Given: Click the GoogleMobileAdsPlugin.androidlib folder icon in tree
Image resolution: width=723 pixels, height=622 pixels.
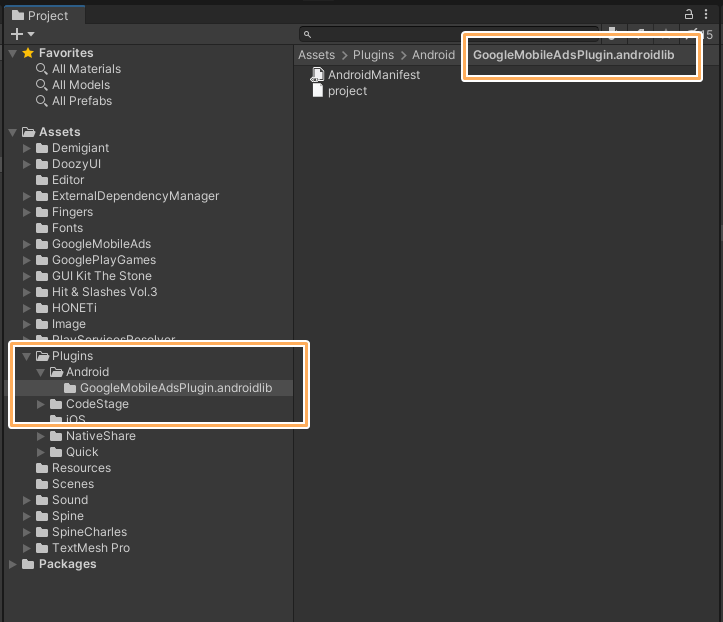Looking at the screenshot, I should (70, 388).
